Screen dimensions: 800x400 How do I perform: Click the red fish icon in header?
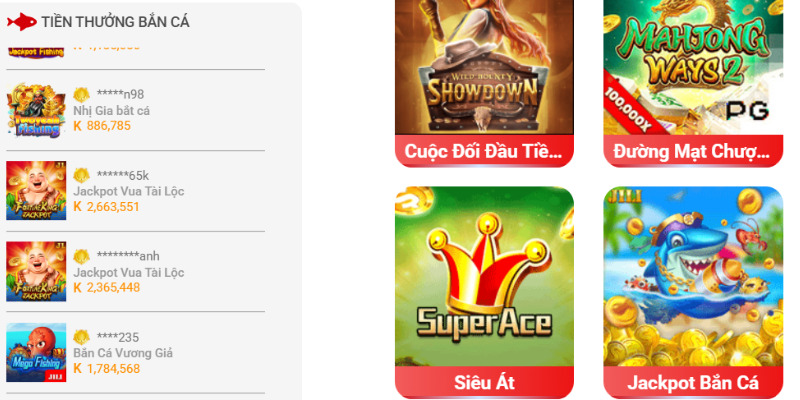pos(22,21)
